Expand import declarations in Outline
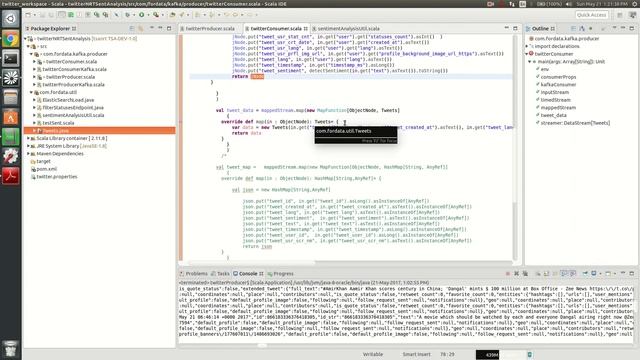The width and height of the screenshot is (640, 360). [527, 46]
